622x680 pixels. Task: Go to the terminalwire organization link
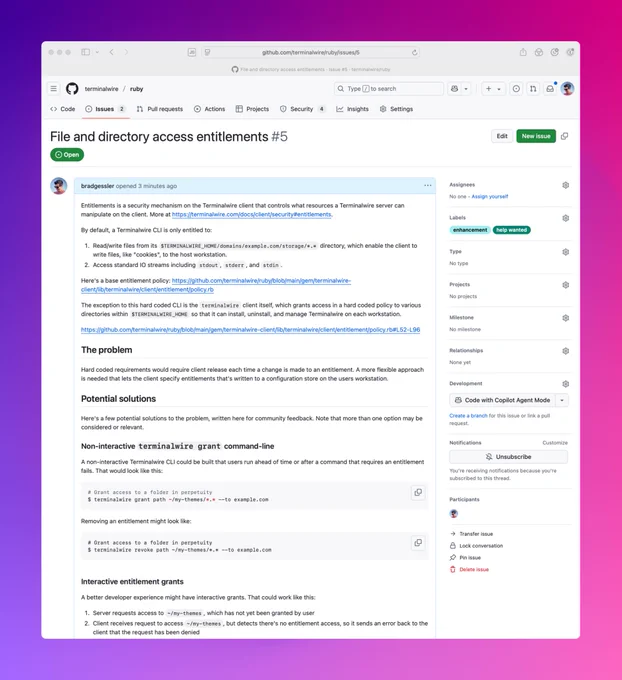[x=101, y=88]
